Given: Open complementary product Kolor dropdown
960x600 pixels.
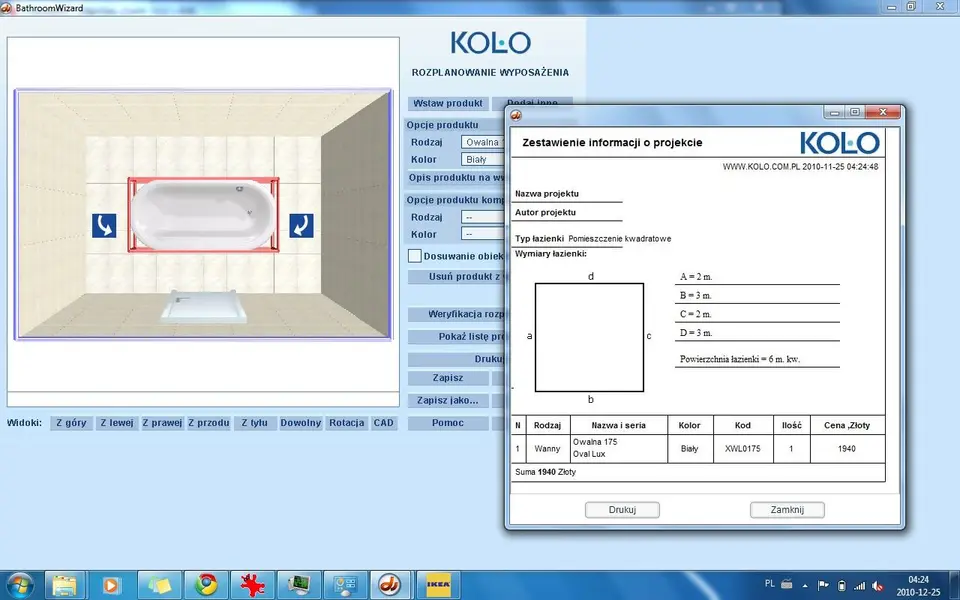Looking at the screenshot, I should (483, 234).
